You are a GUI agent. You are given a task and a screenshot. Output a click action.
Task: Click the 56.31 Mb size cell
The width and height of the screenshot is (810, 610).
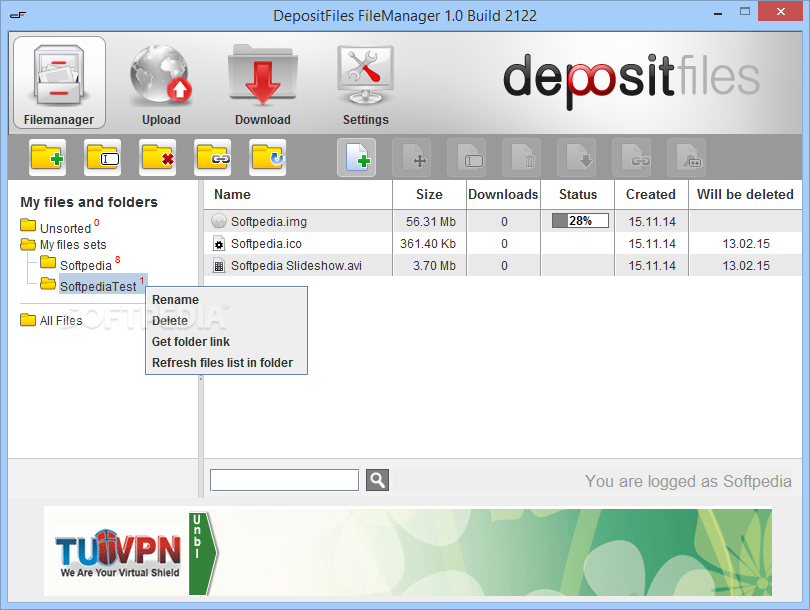(x=430, y=222)
